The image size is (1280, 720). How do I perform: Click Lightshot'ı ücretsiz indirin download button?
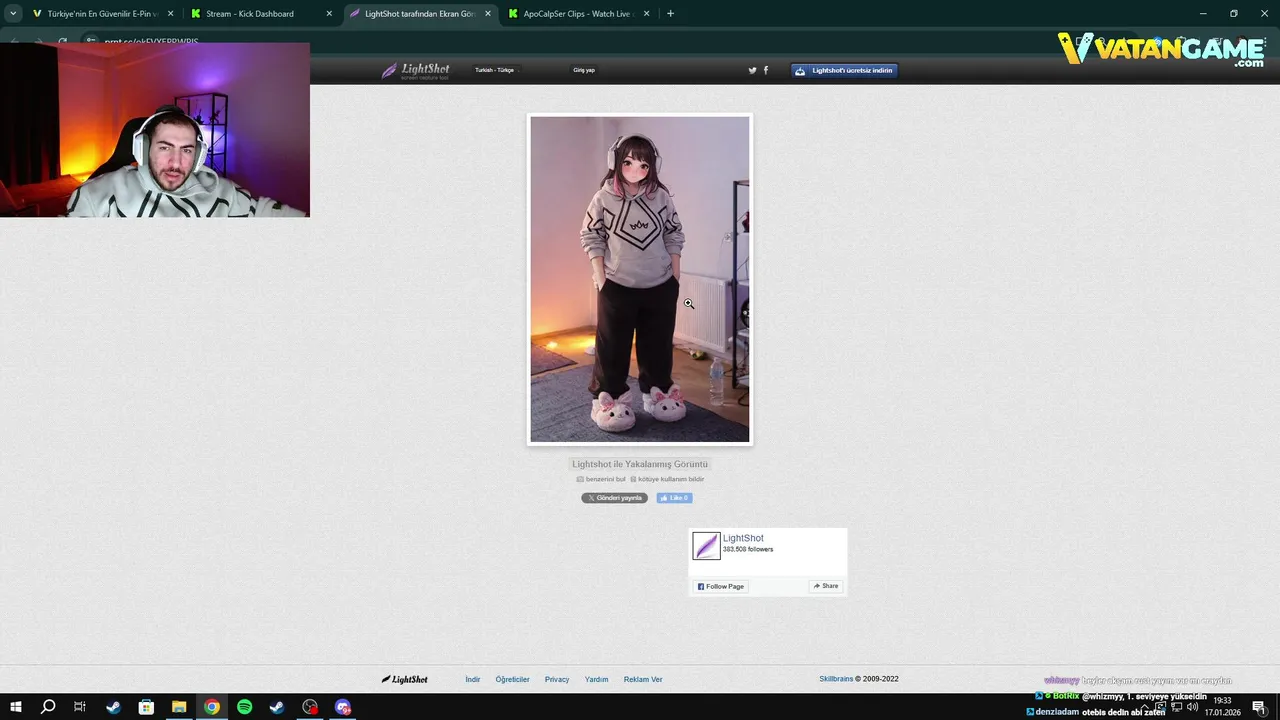click(844, 70)
